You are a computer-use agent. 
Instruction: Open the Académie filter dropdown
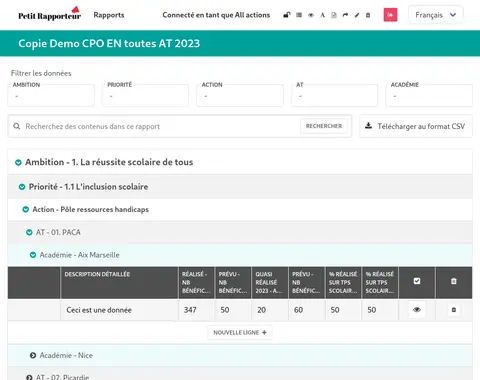pos(429,95)
